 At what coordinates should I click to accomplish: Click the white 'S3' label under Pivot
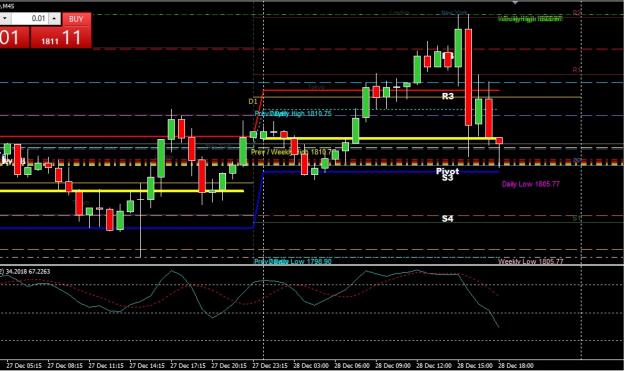coord(447,178)
